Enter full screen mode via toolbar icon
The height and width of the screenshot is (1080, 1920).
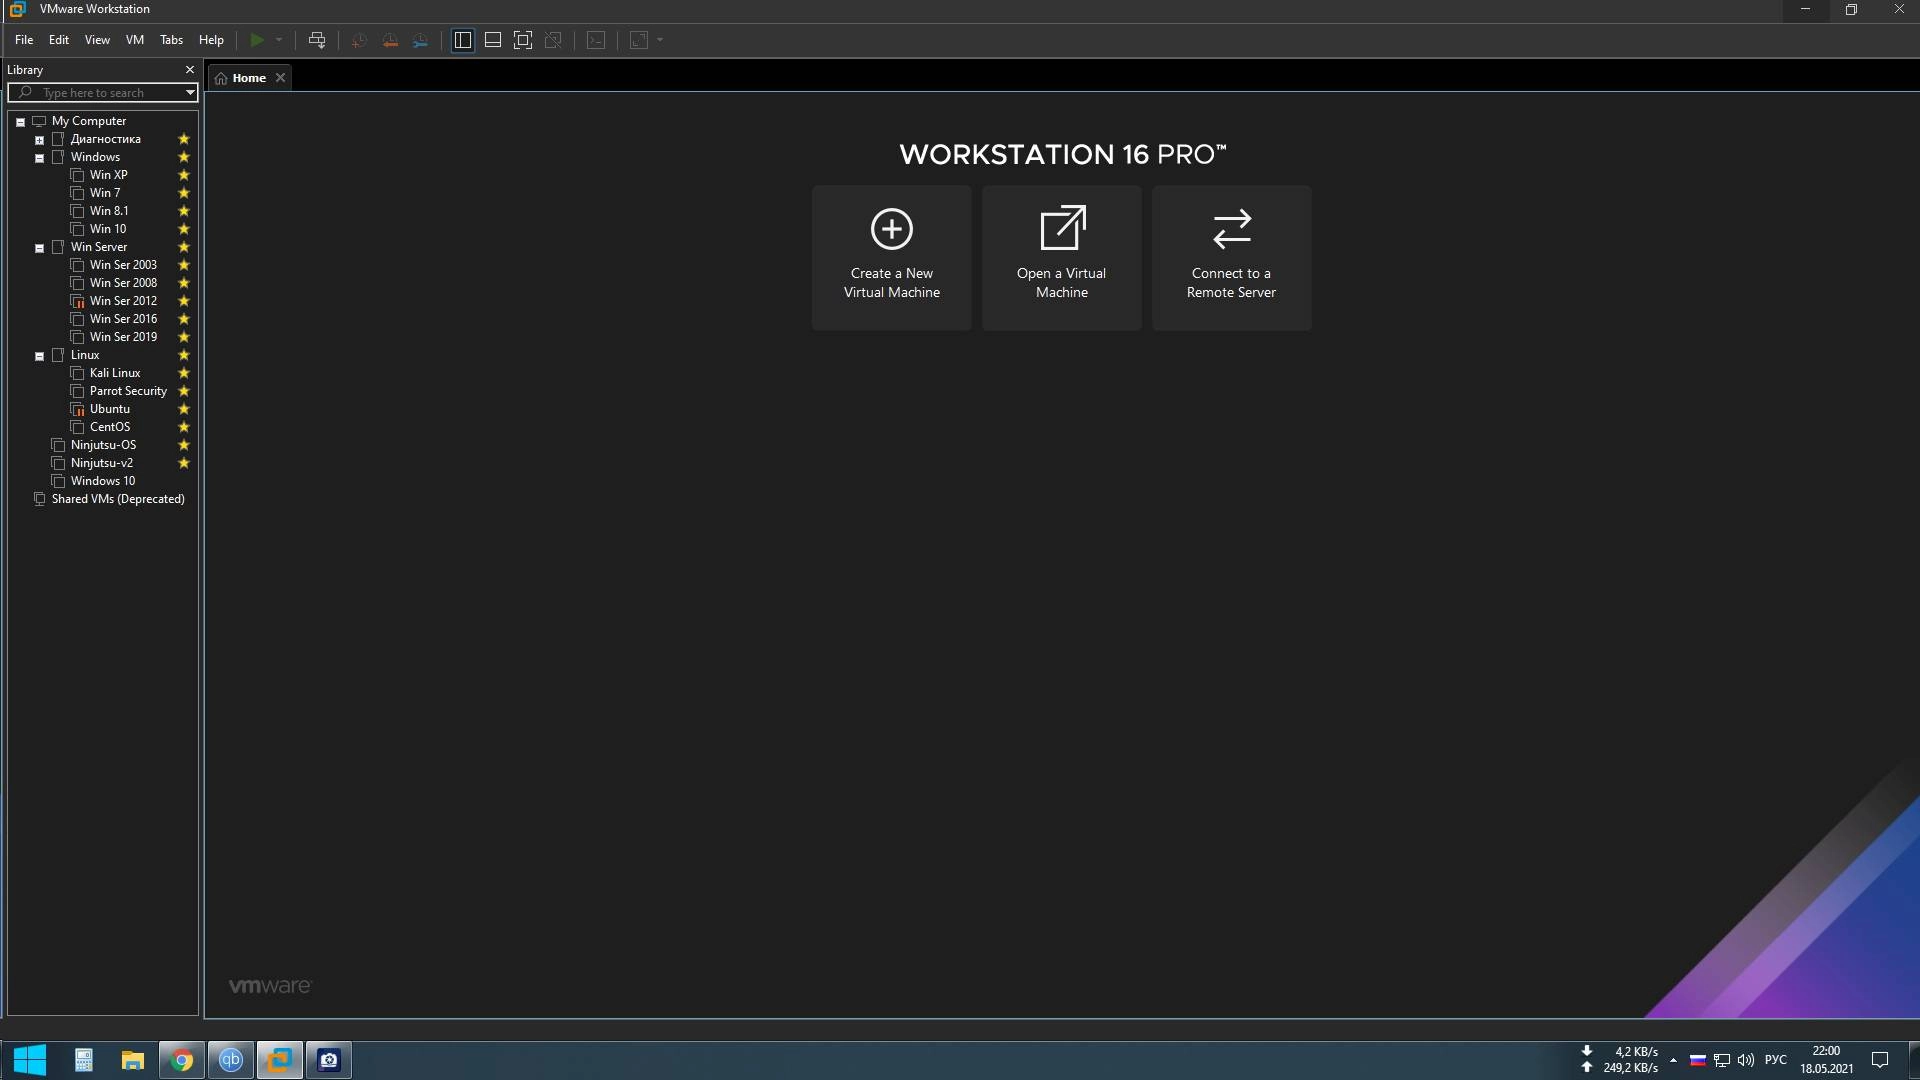click(523, 40)
